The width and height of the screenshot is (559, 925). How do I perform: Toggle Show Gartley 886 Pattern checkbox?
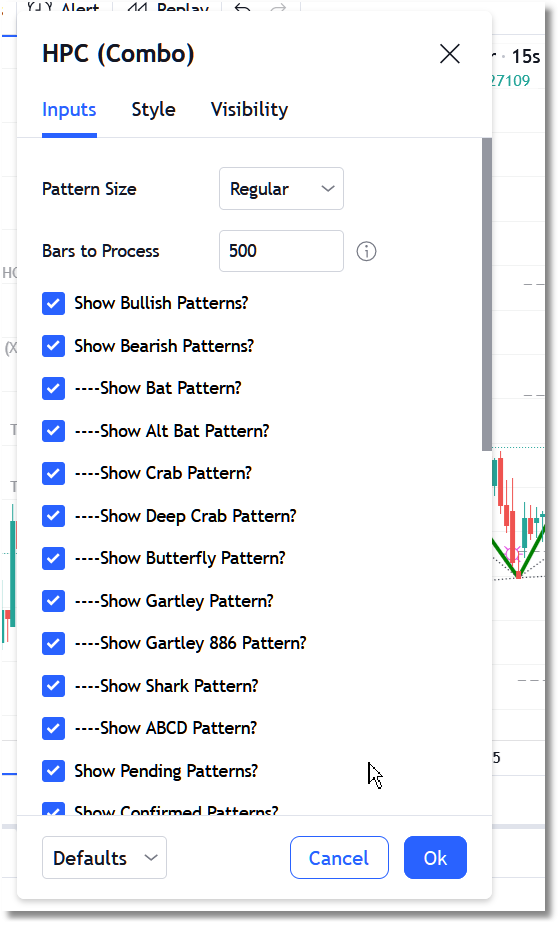[54, 643]
